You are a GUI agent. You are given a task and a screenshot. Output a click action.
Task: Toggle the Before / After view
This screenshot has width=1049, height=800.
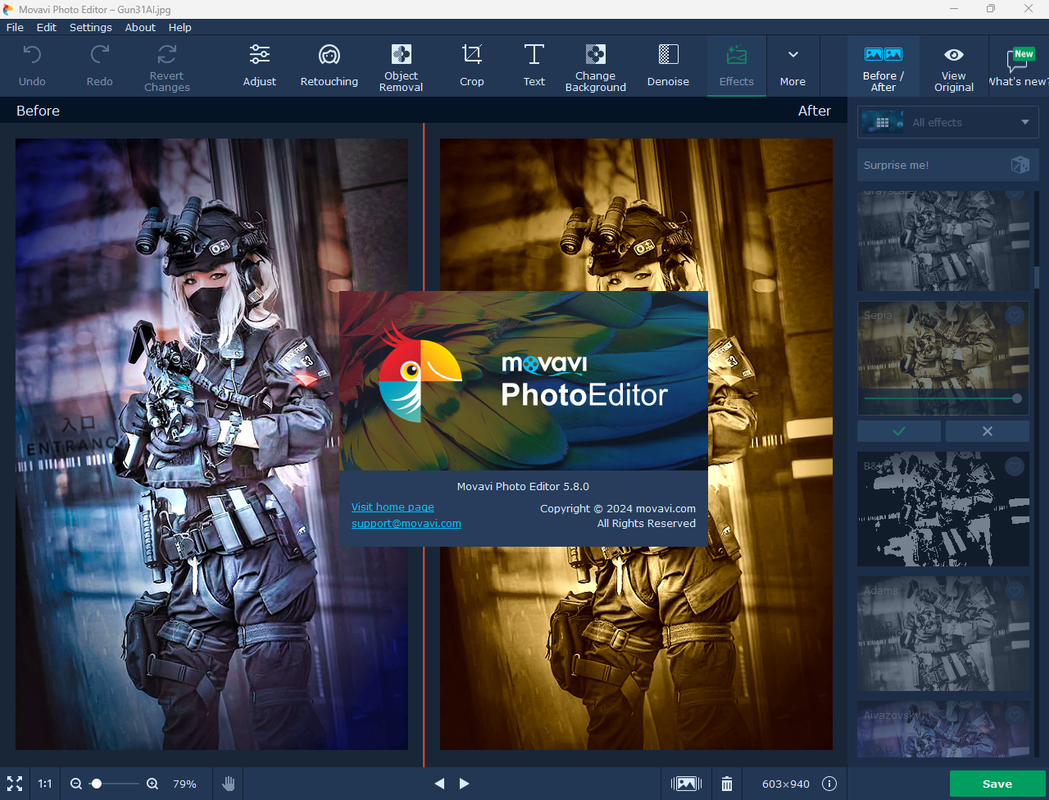883,67
